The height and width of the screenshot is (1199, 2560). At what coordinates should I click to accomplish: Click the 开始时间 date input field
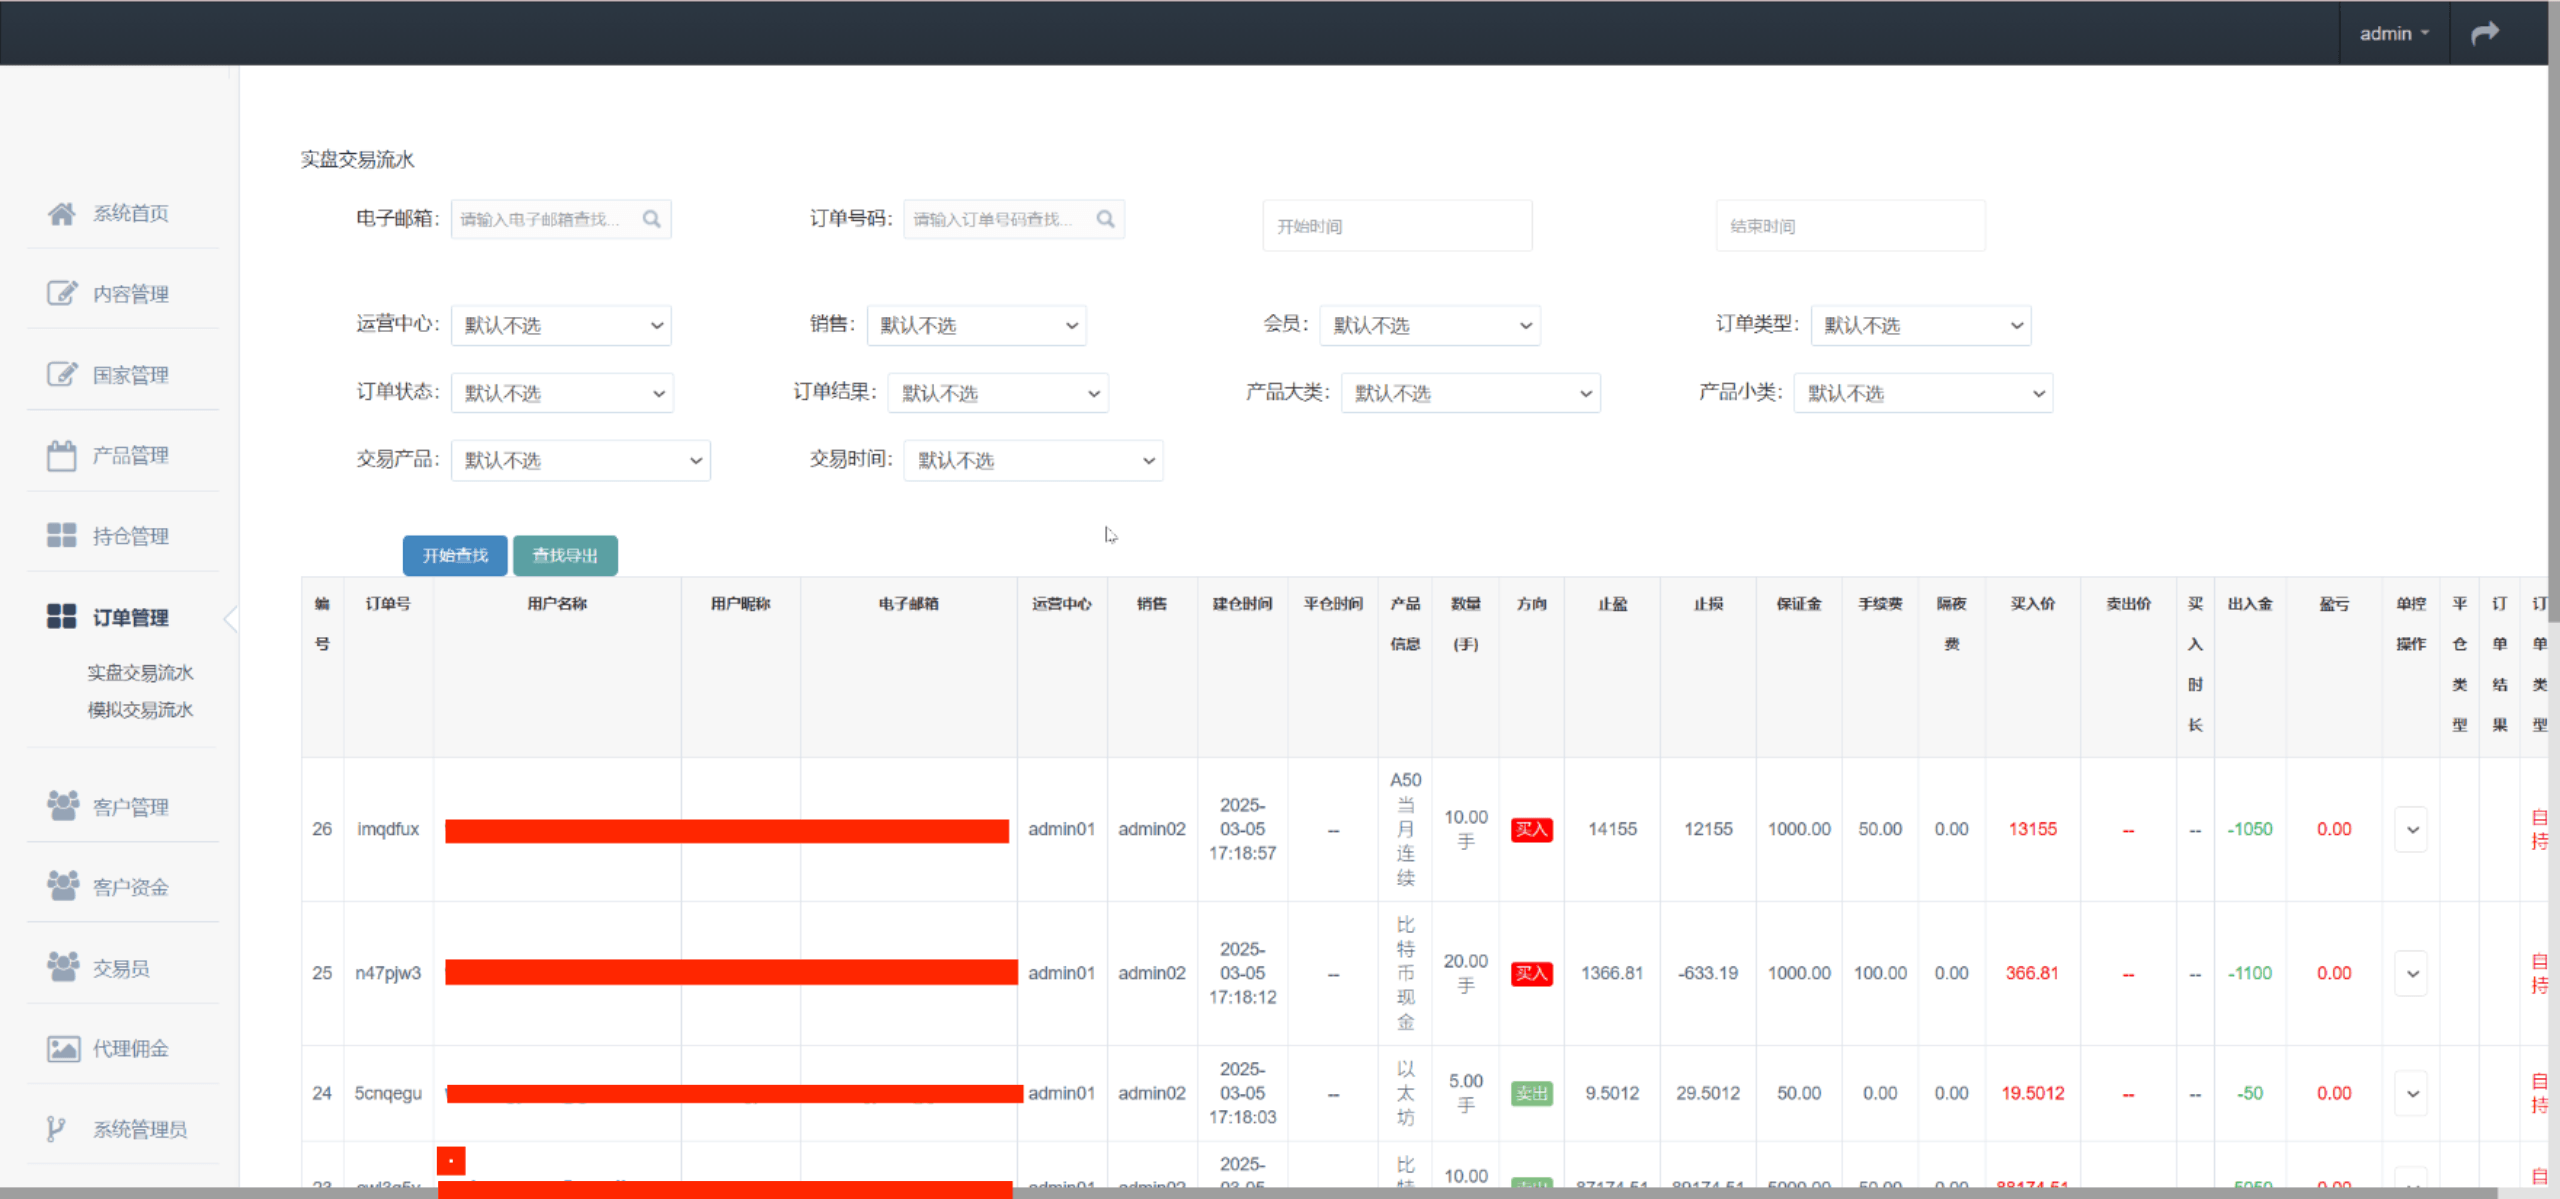(1396, 227)
